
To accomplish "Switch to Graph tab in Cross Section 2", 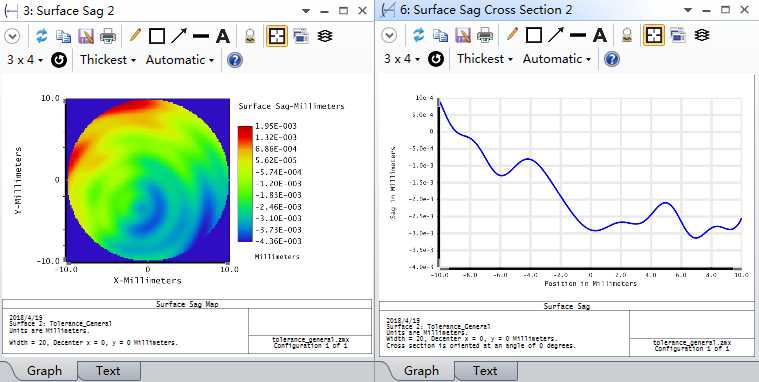I will click(x=421, y=371).
